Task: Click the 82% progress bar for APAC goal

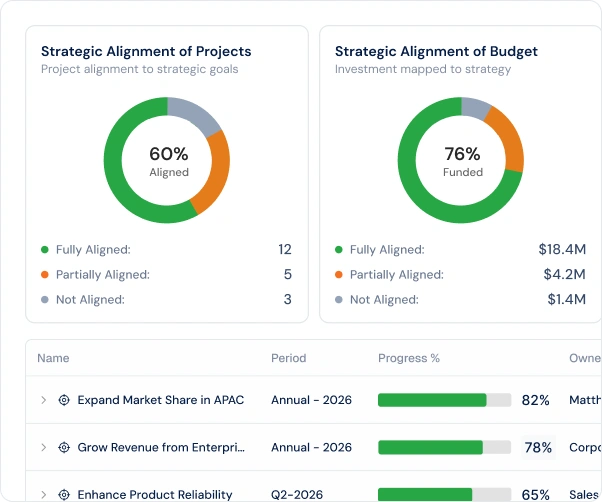Action: coord(445,400)
